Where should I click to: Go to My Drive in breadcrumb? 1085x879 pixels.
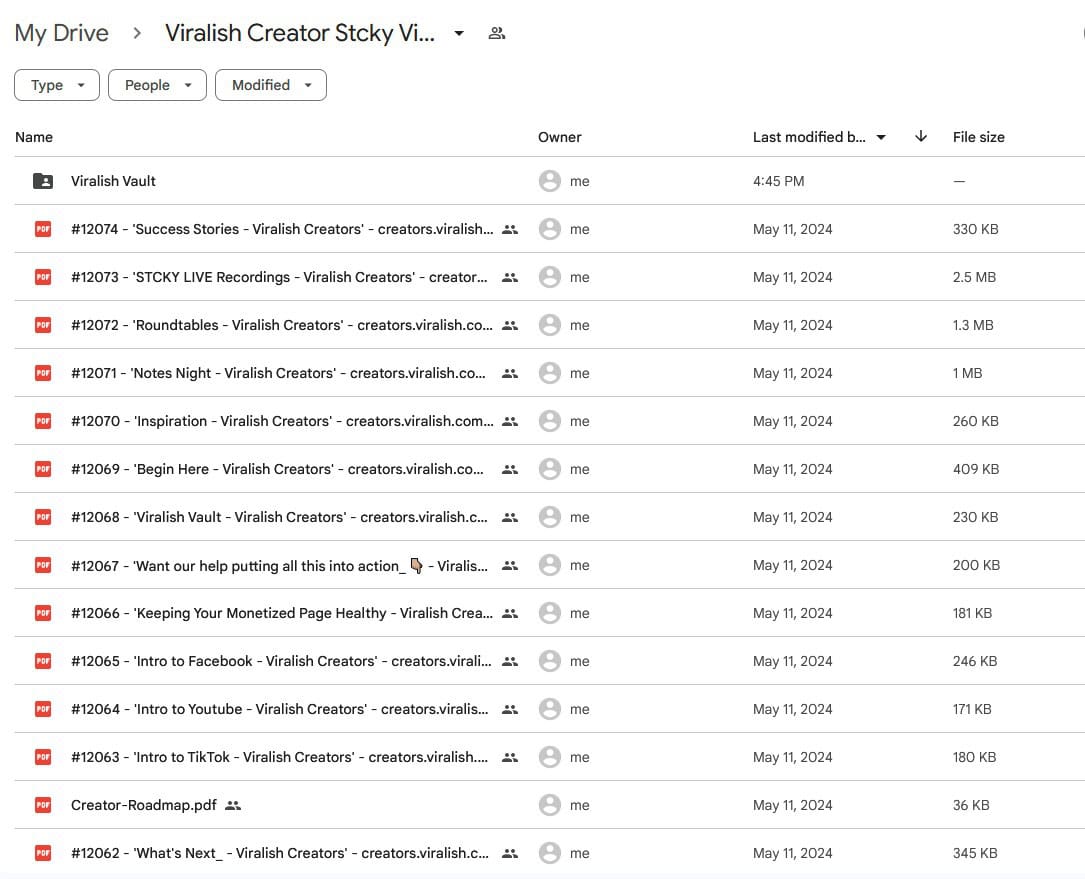pyautogui.click(x=62, y=33)
